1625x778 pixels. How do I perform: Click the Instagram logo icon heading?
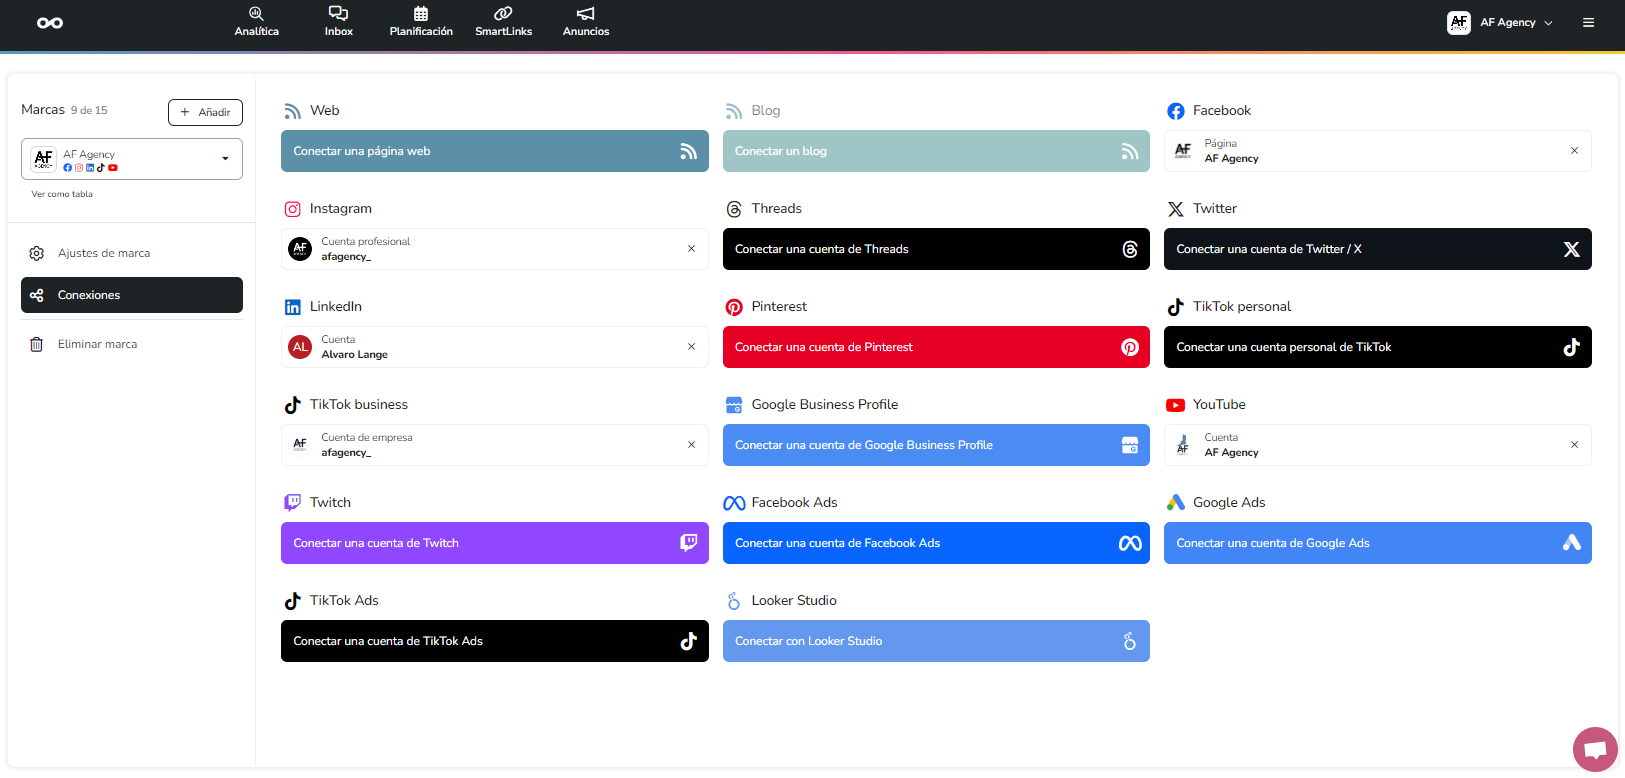[x=293, y=209]
